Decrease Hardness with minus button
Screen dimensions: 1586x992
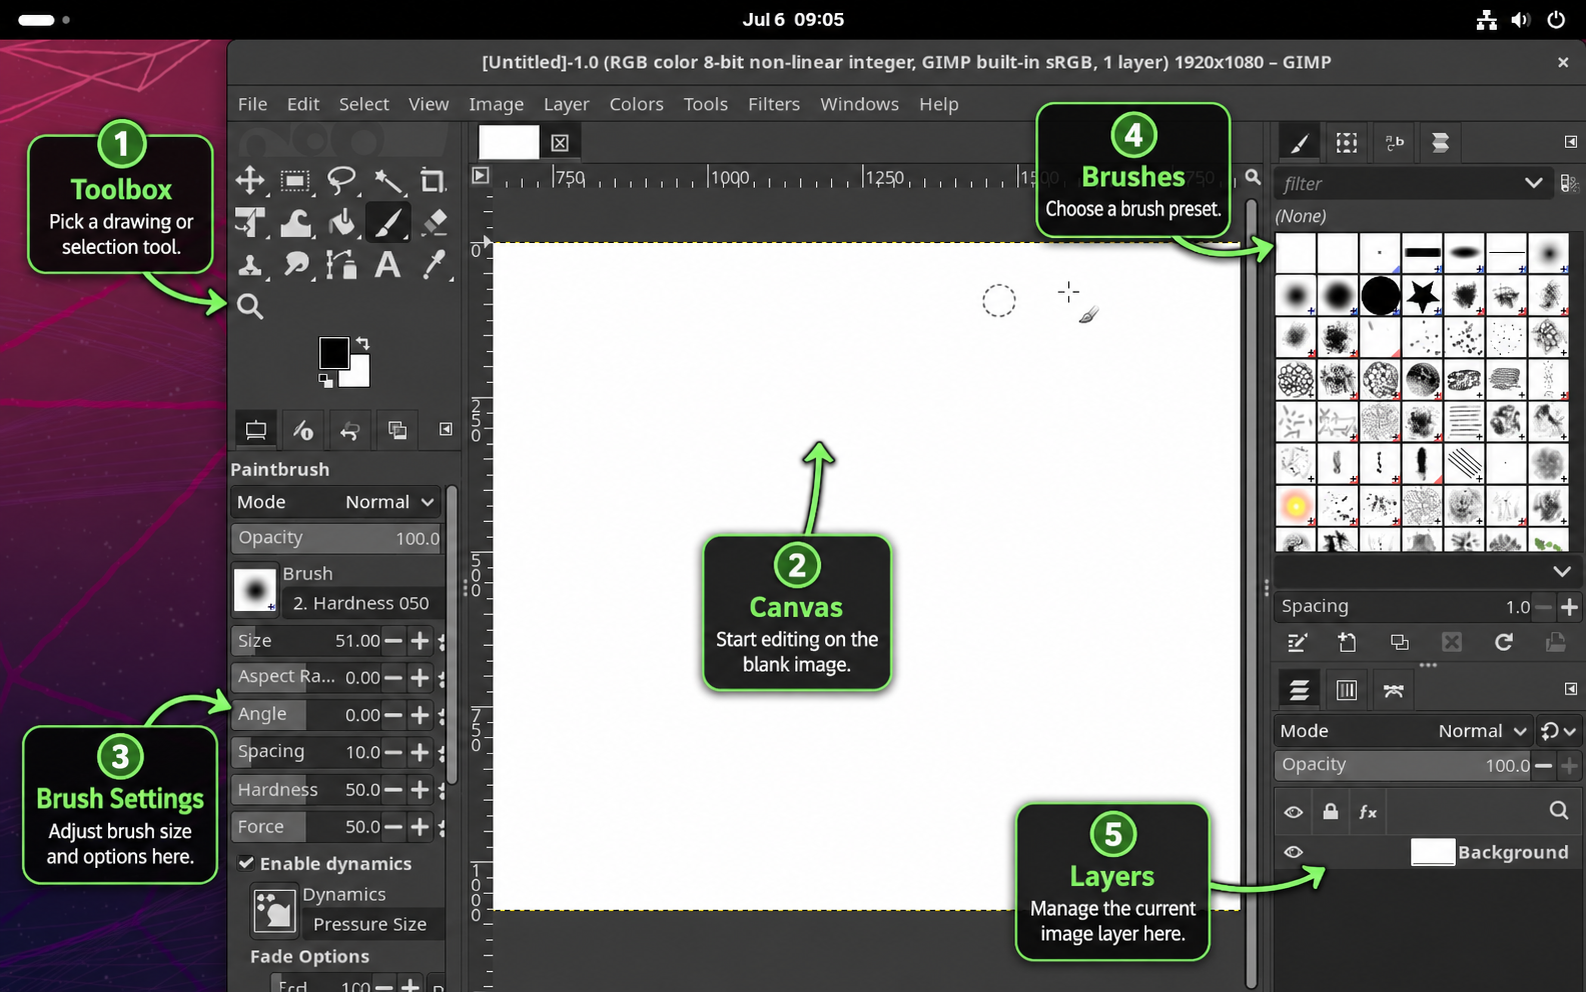pyautogui.click(x=394, y=790)
